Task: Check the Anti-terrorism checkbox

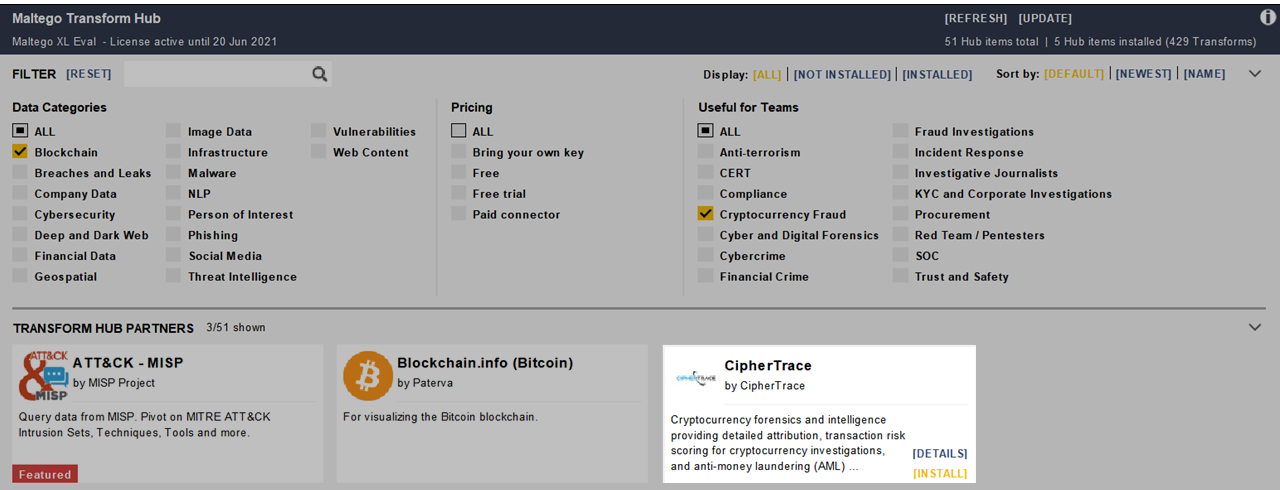Action: (x=705, y=152)
